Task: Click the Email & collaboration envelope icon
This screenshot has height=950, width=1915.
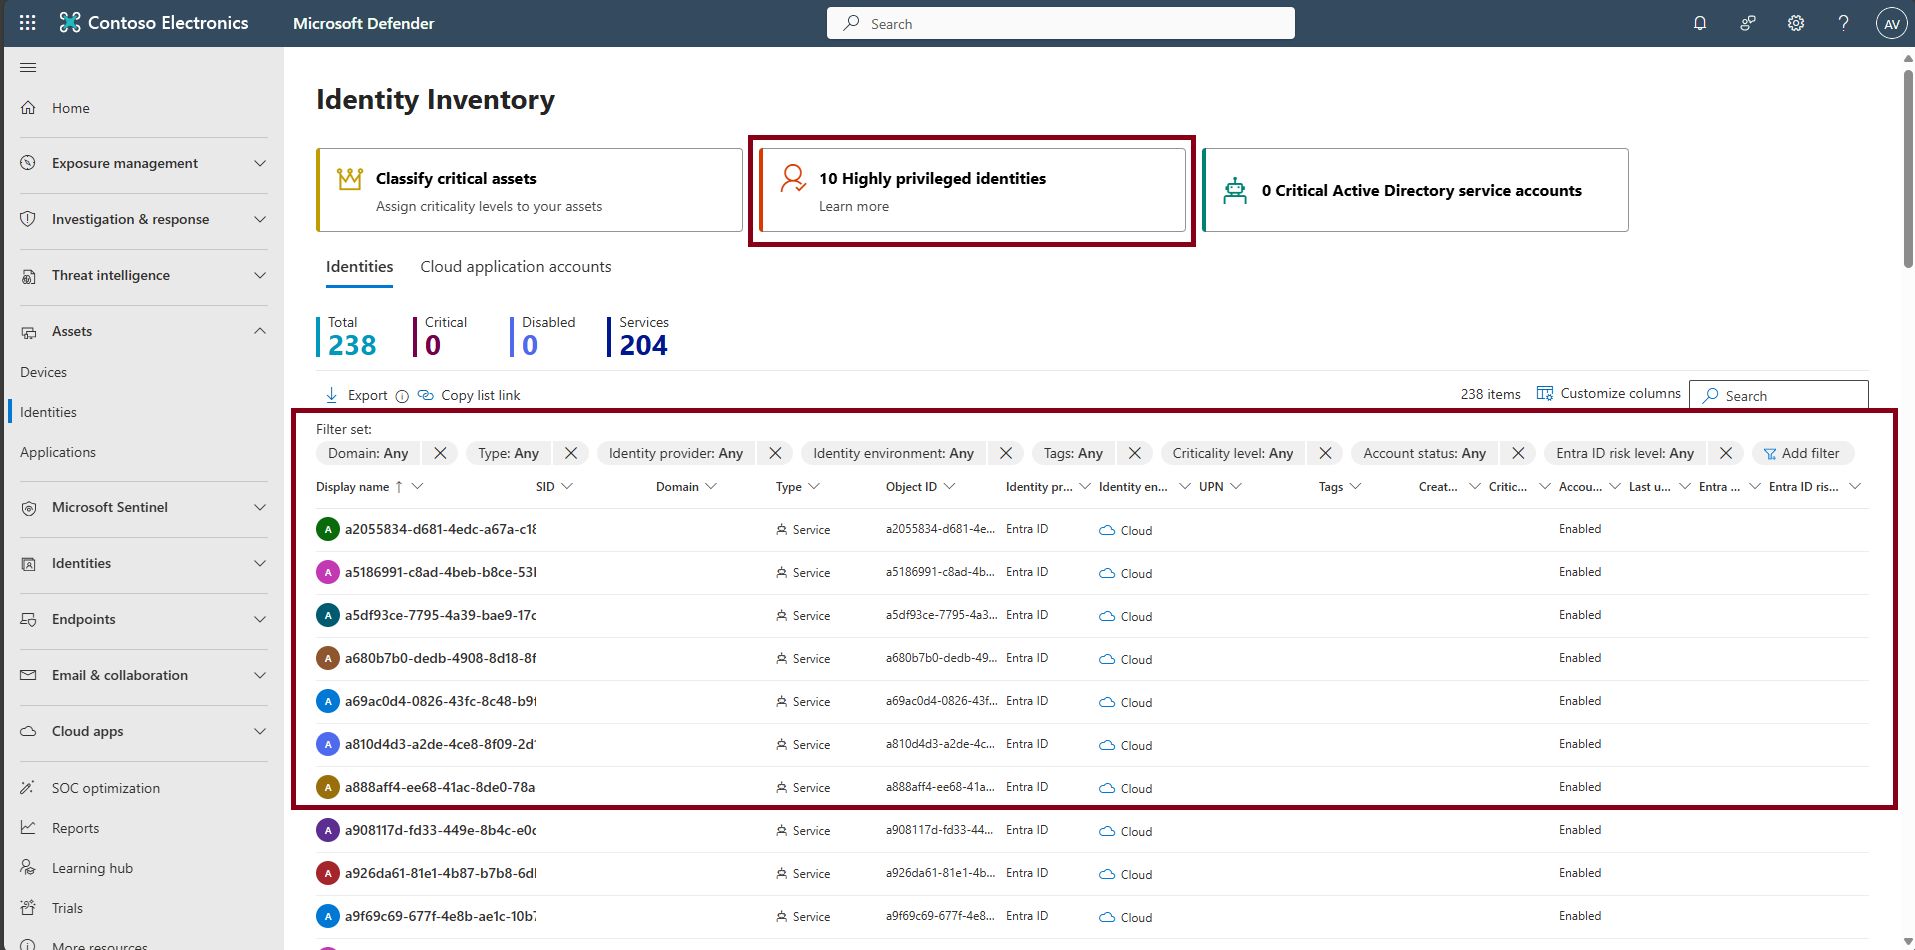Action: 28,675
